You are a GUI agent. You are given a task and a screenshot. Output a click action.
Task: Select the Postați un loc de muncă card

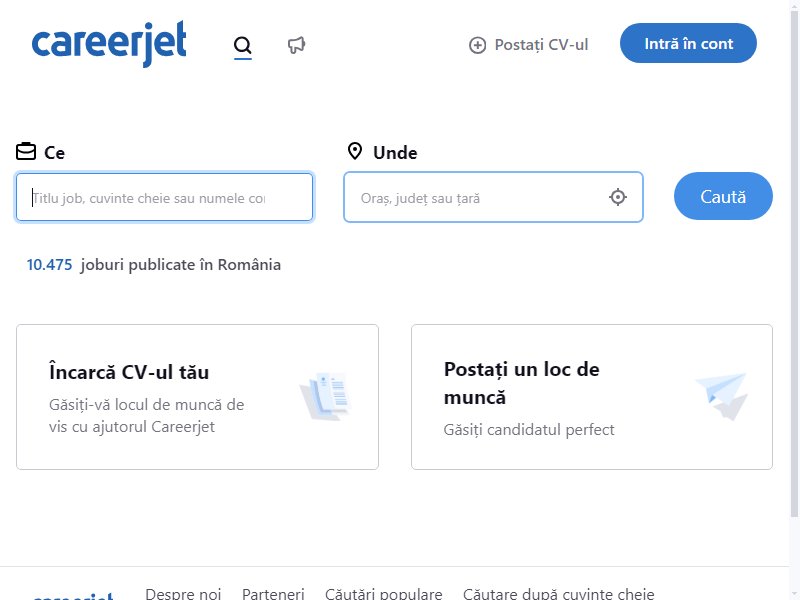tap(592, 397)
